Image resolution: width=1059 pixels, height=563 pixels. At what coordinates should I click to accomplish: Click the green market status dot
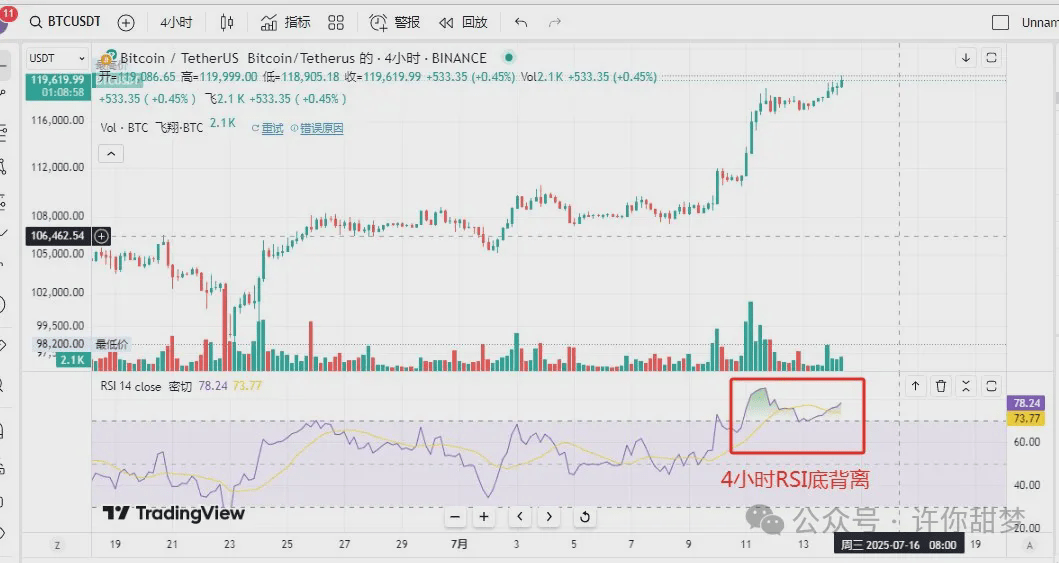click(x=509, y=57)
